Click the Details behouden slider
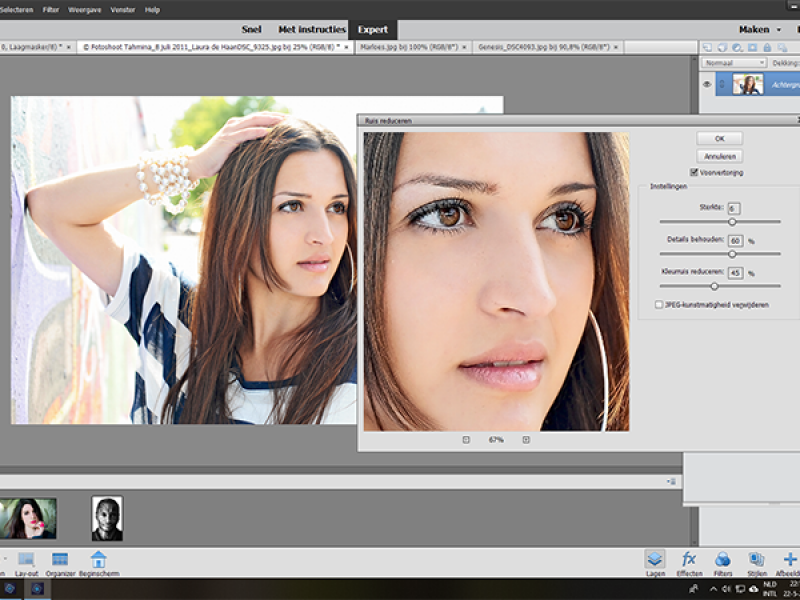This screenshot has width=800, height=600. [732, 254]
